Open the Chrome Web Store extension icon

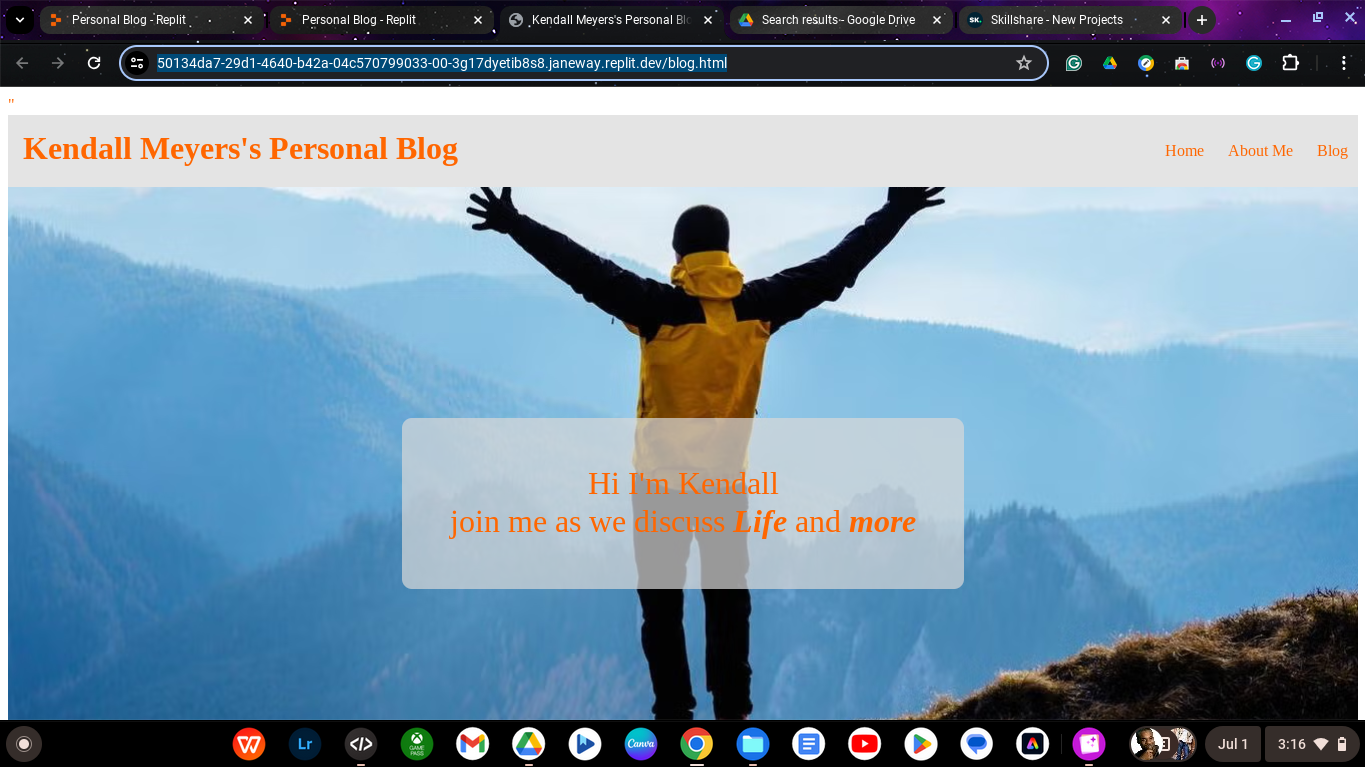click(x=1182, y=63)
